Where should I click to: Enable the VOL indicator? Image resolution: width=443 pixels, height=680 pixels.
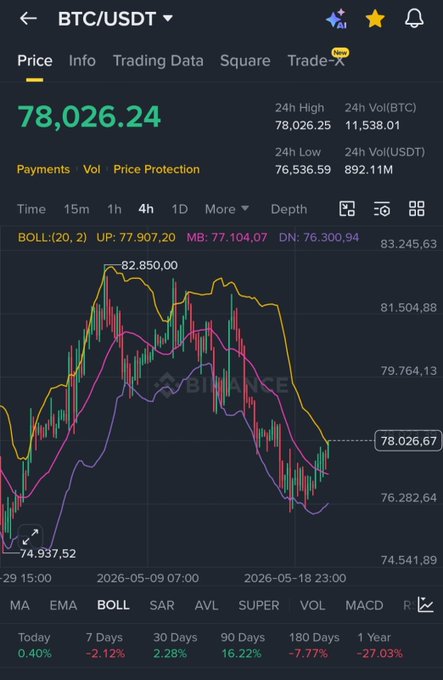point(313,605)
